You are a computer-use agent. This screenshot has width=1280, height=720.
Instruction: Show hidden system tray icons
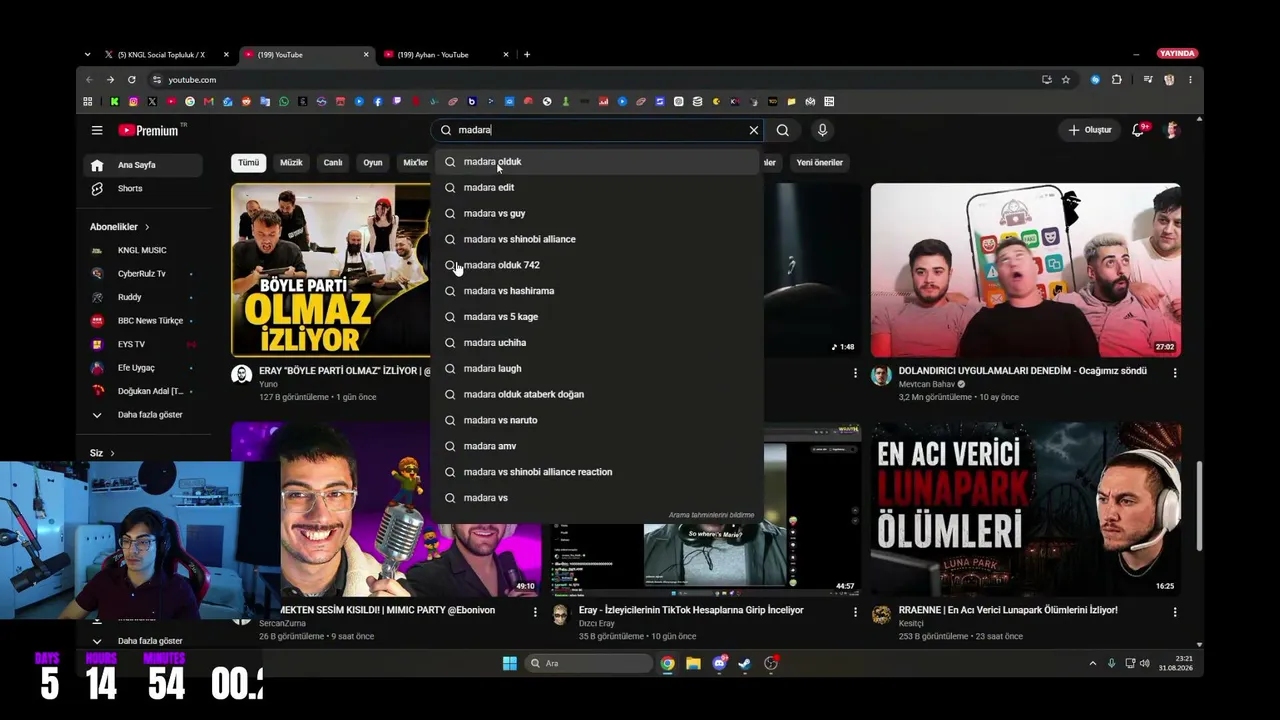click(1092, 663)
